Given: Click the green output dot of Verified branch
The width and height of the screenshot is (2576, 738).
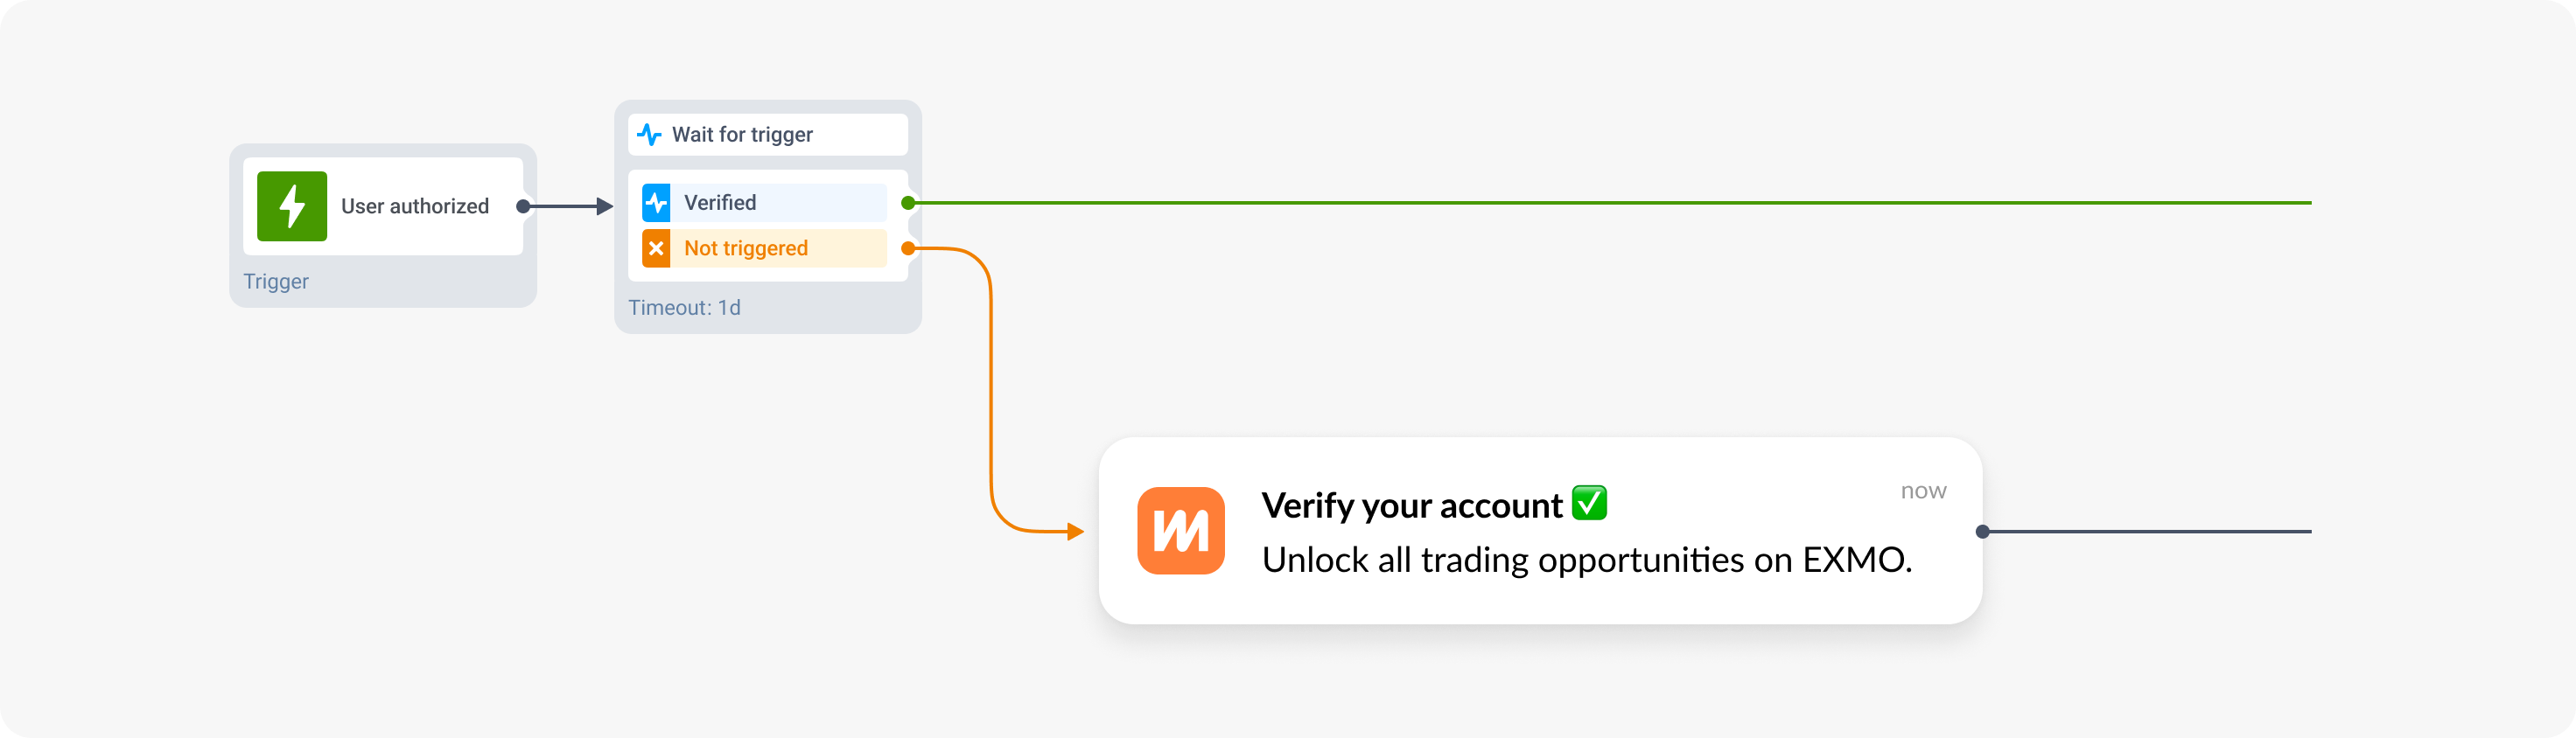Looking at the screenshot, I should click(x=908, y=203).
